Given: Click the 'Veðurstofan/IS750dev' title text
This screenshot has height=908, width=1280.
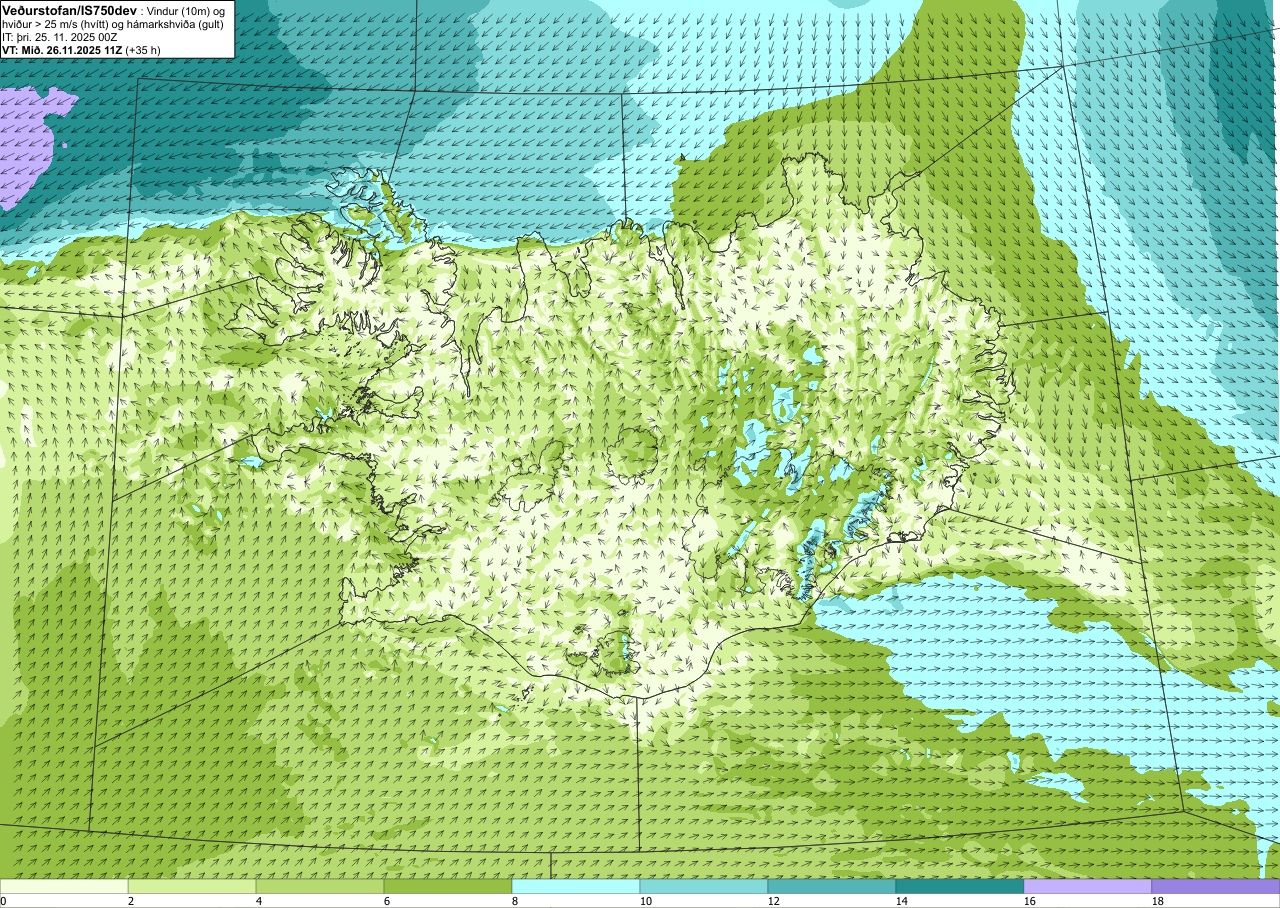Looking at the screenshot, I should (x=70, y=9).
